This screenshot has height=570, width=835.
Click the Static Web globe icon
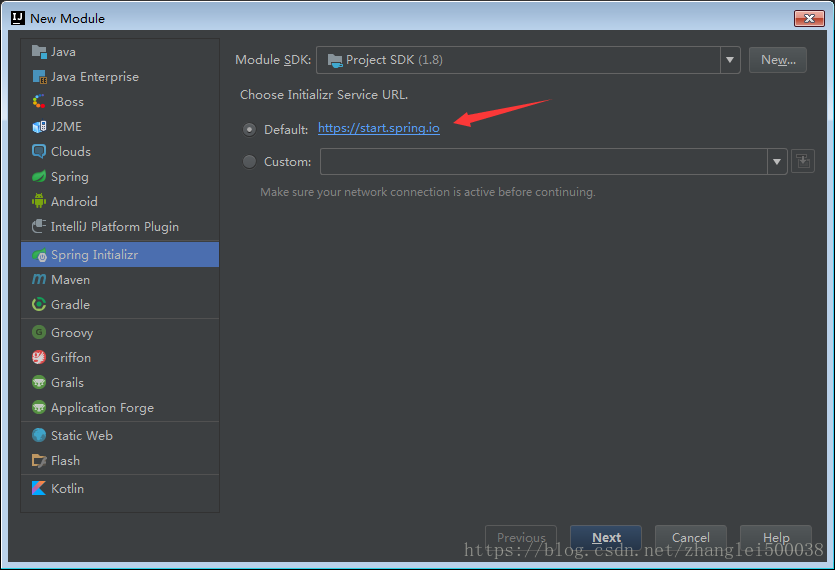[x=39, y=436]
